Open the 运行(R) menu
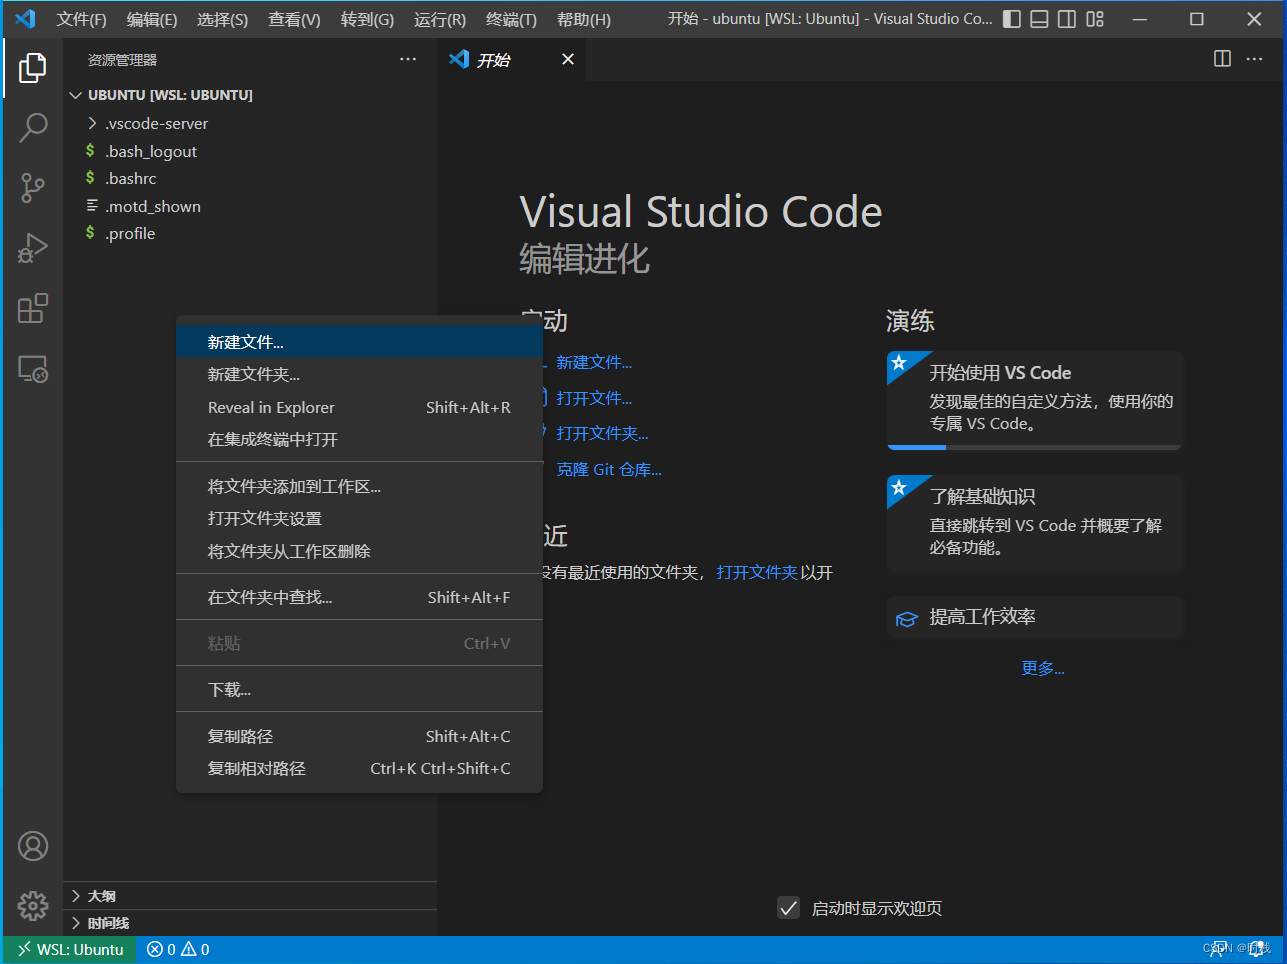The height and width of the screenshot is (964, 1287). (440, 19)
